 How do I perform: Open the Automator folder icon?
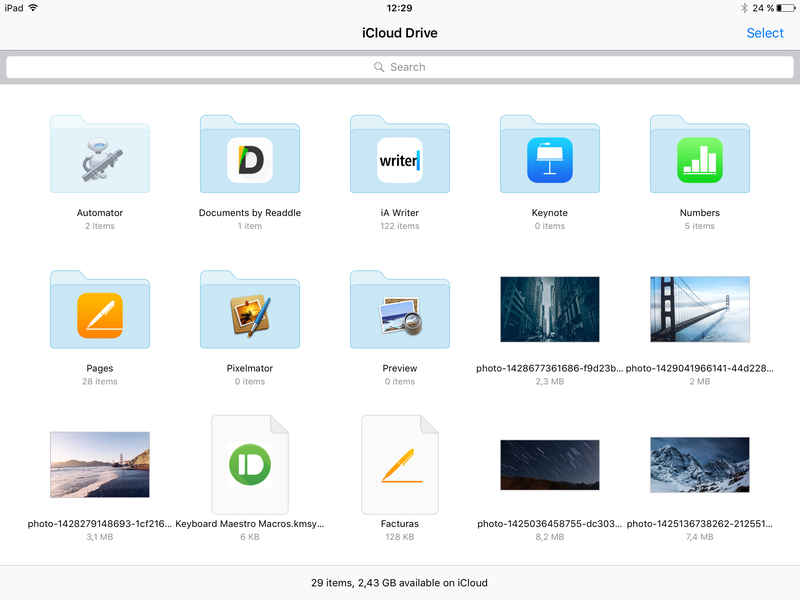coord(100,154)
